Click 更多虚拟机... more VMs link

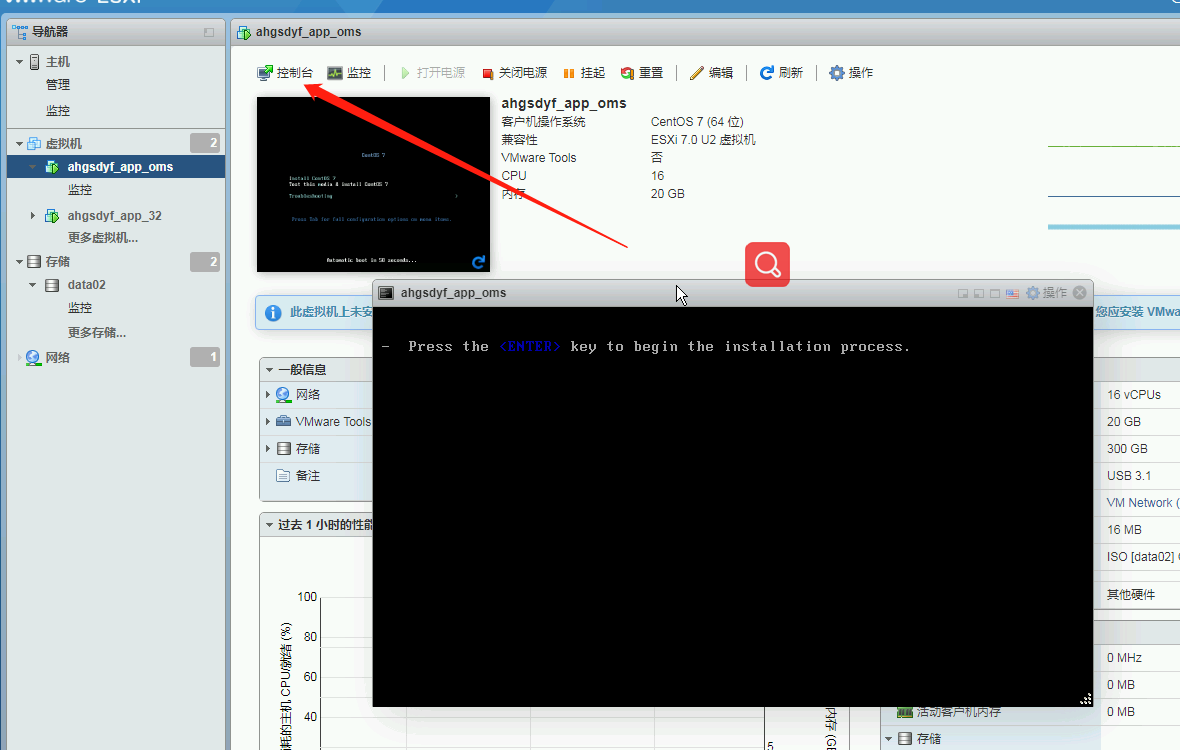click(102, 238)
